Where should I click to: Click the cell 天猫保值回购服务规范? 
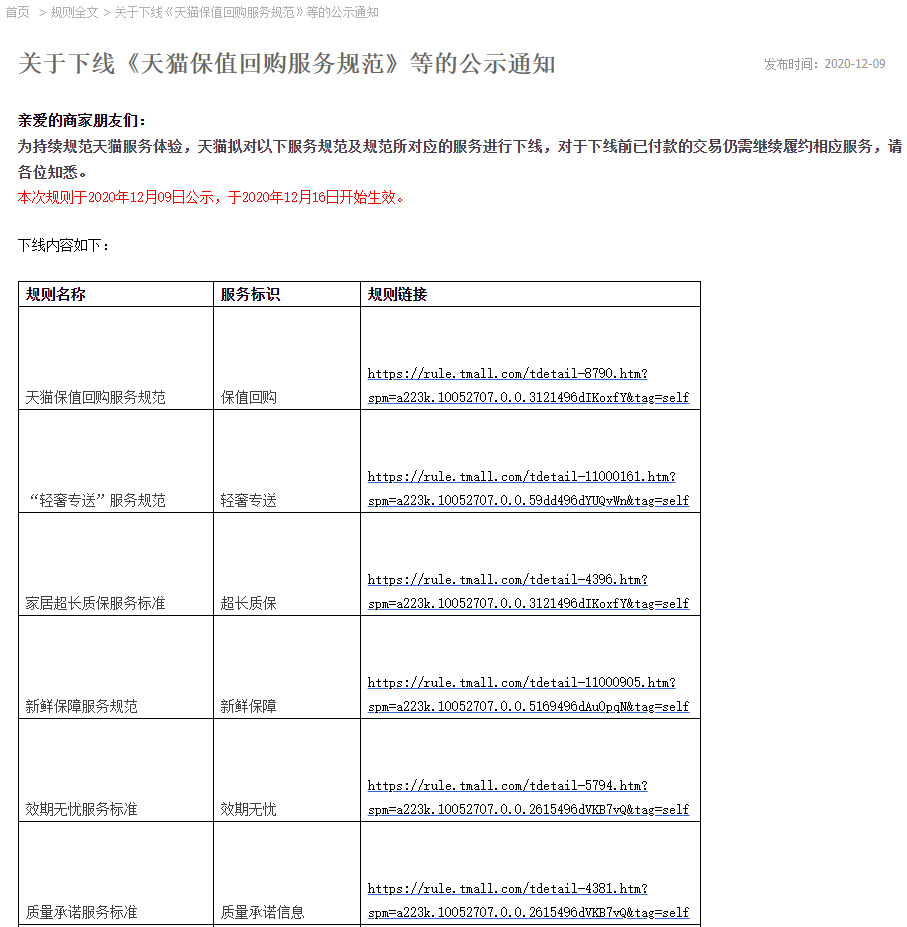95,397
